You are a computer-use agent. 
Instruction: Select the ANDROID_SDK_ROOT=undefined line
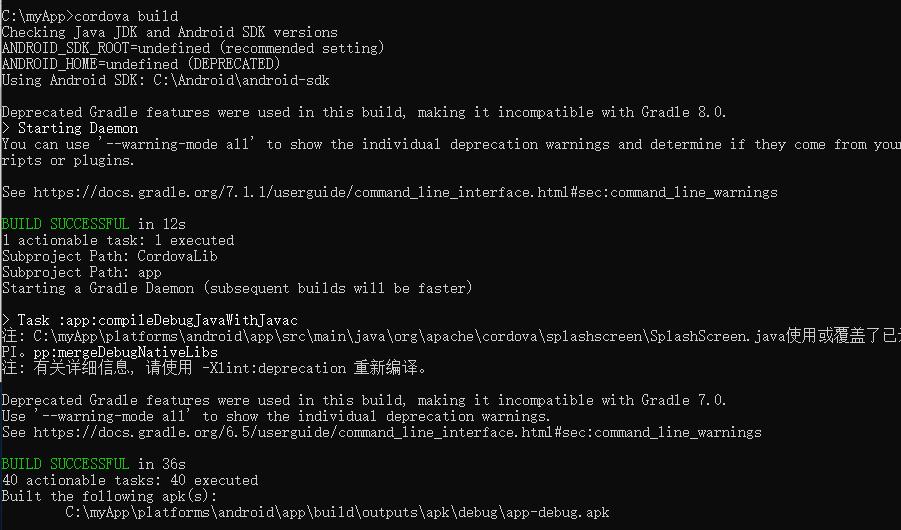point(193,48)
